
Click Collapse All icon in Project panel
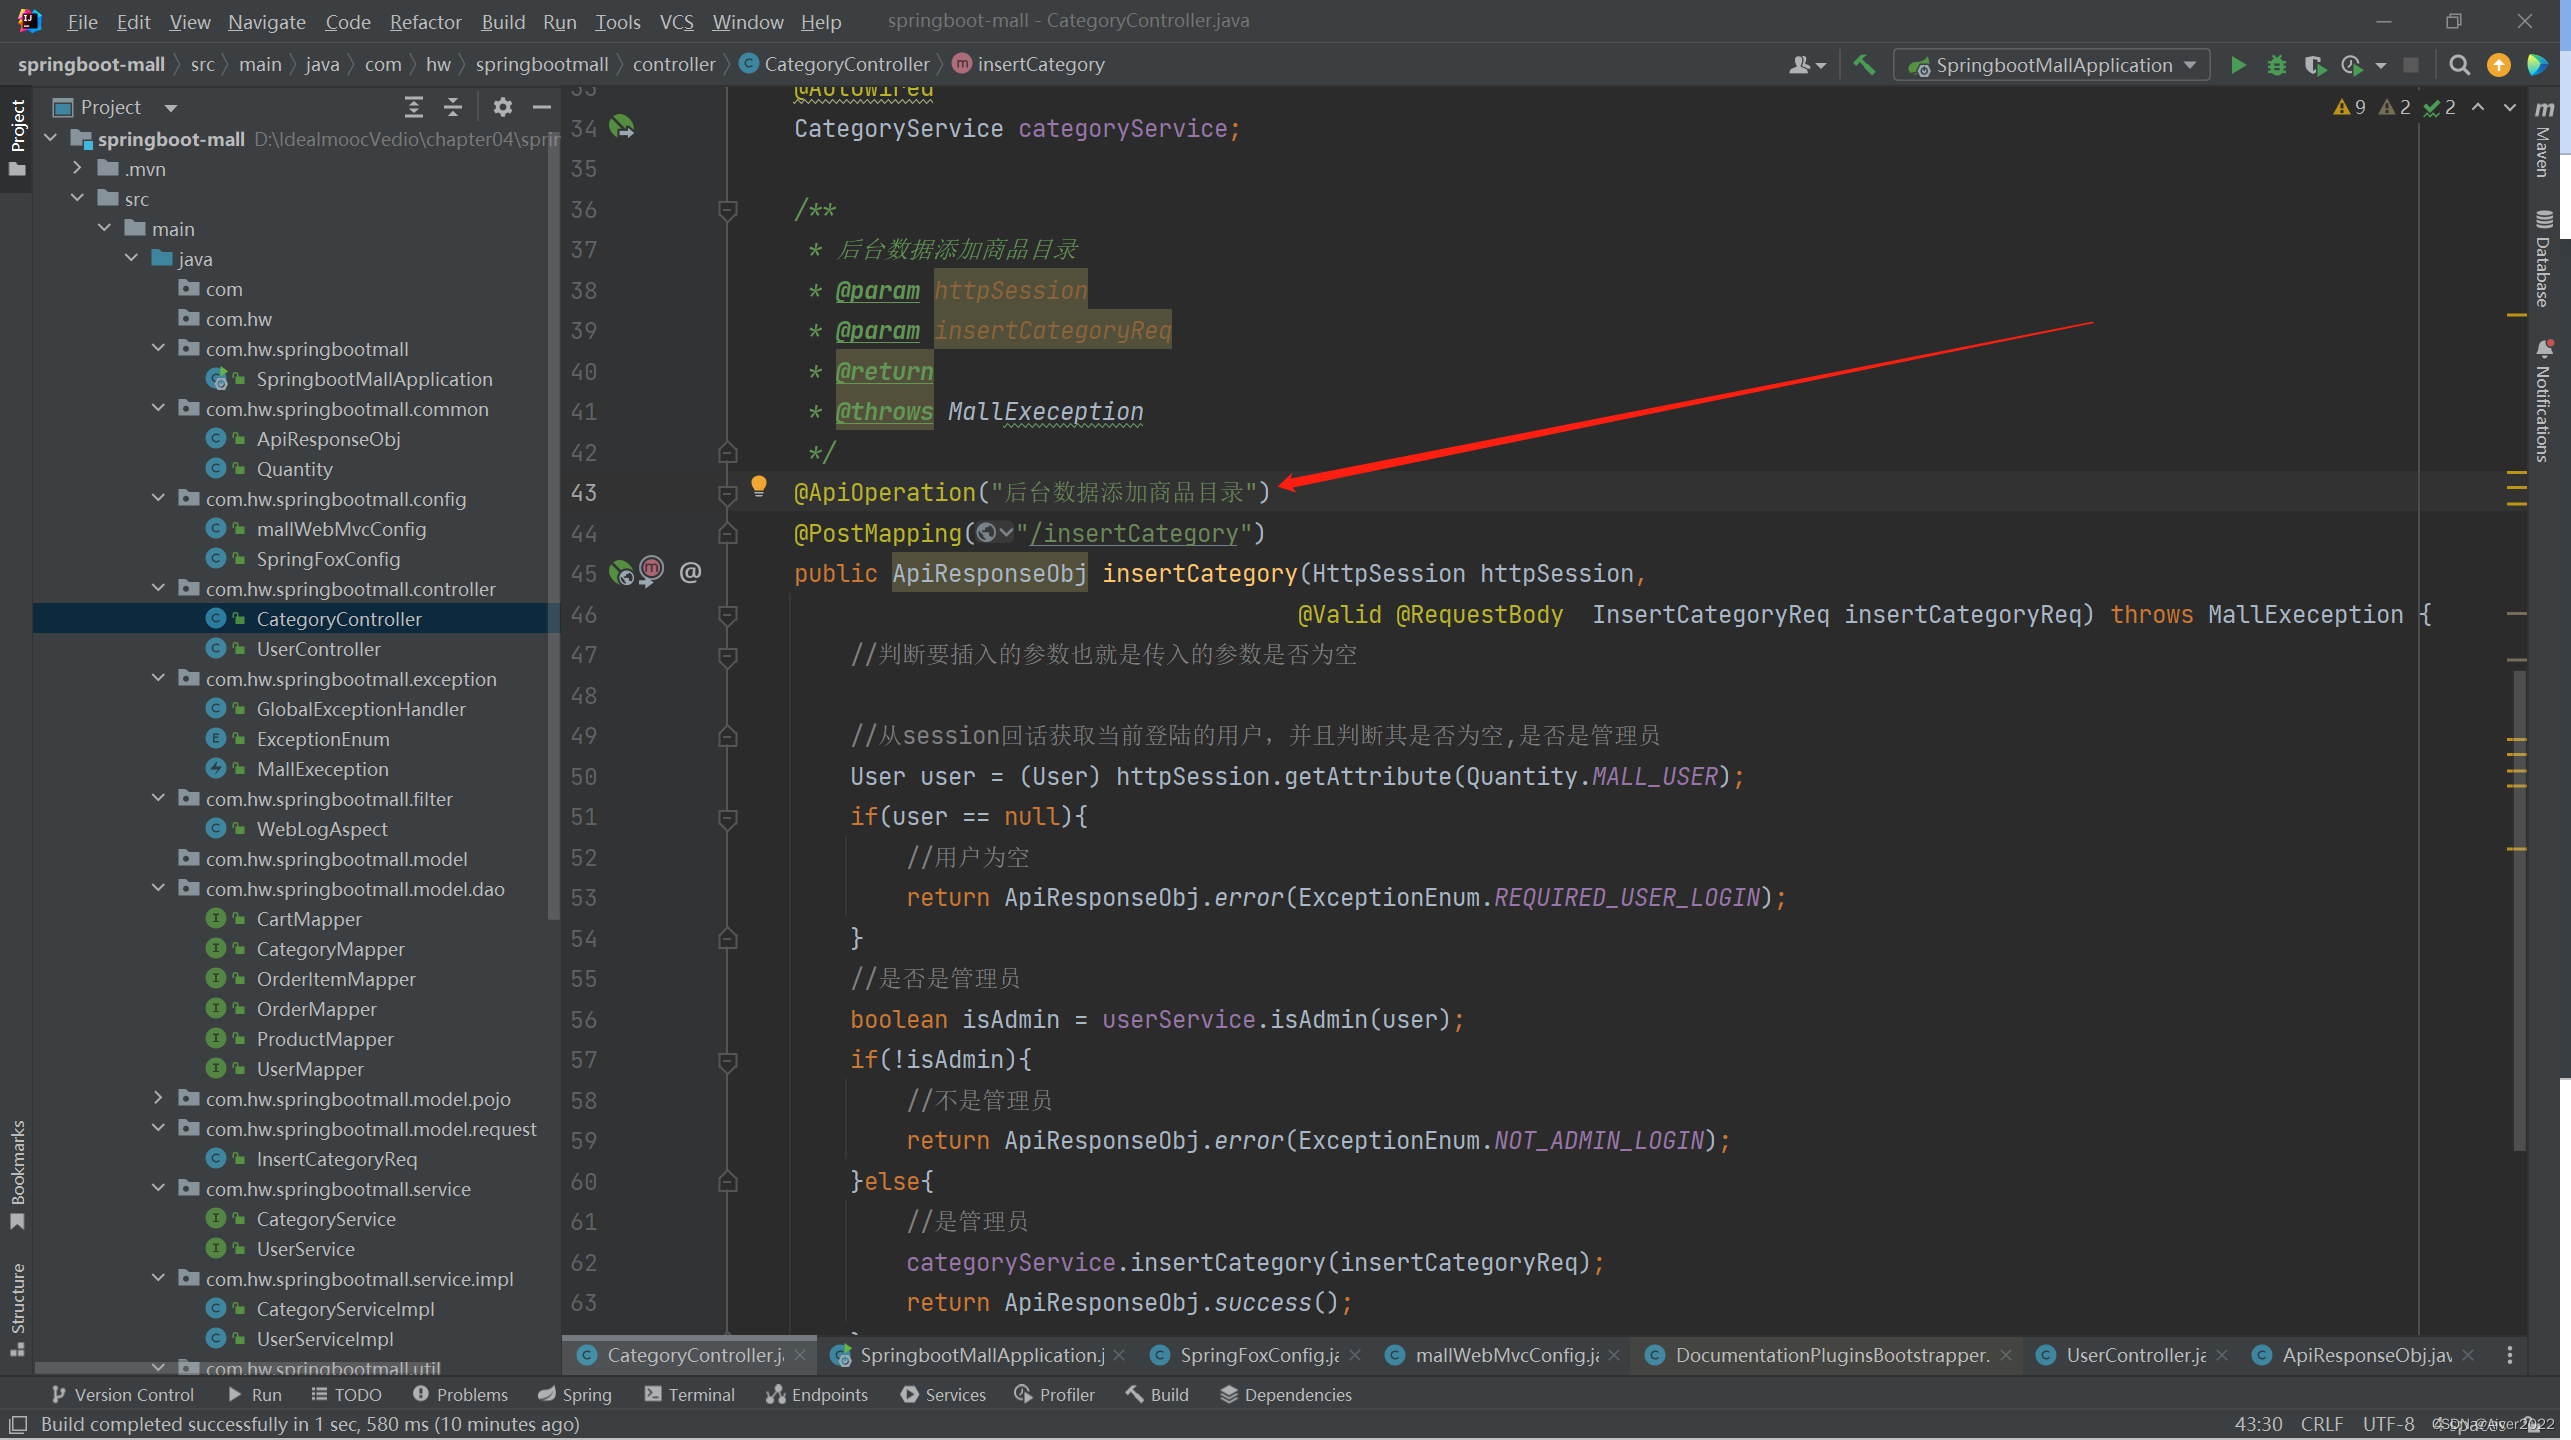point(453,107)
